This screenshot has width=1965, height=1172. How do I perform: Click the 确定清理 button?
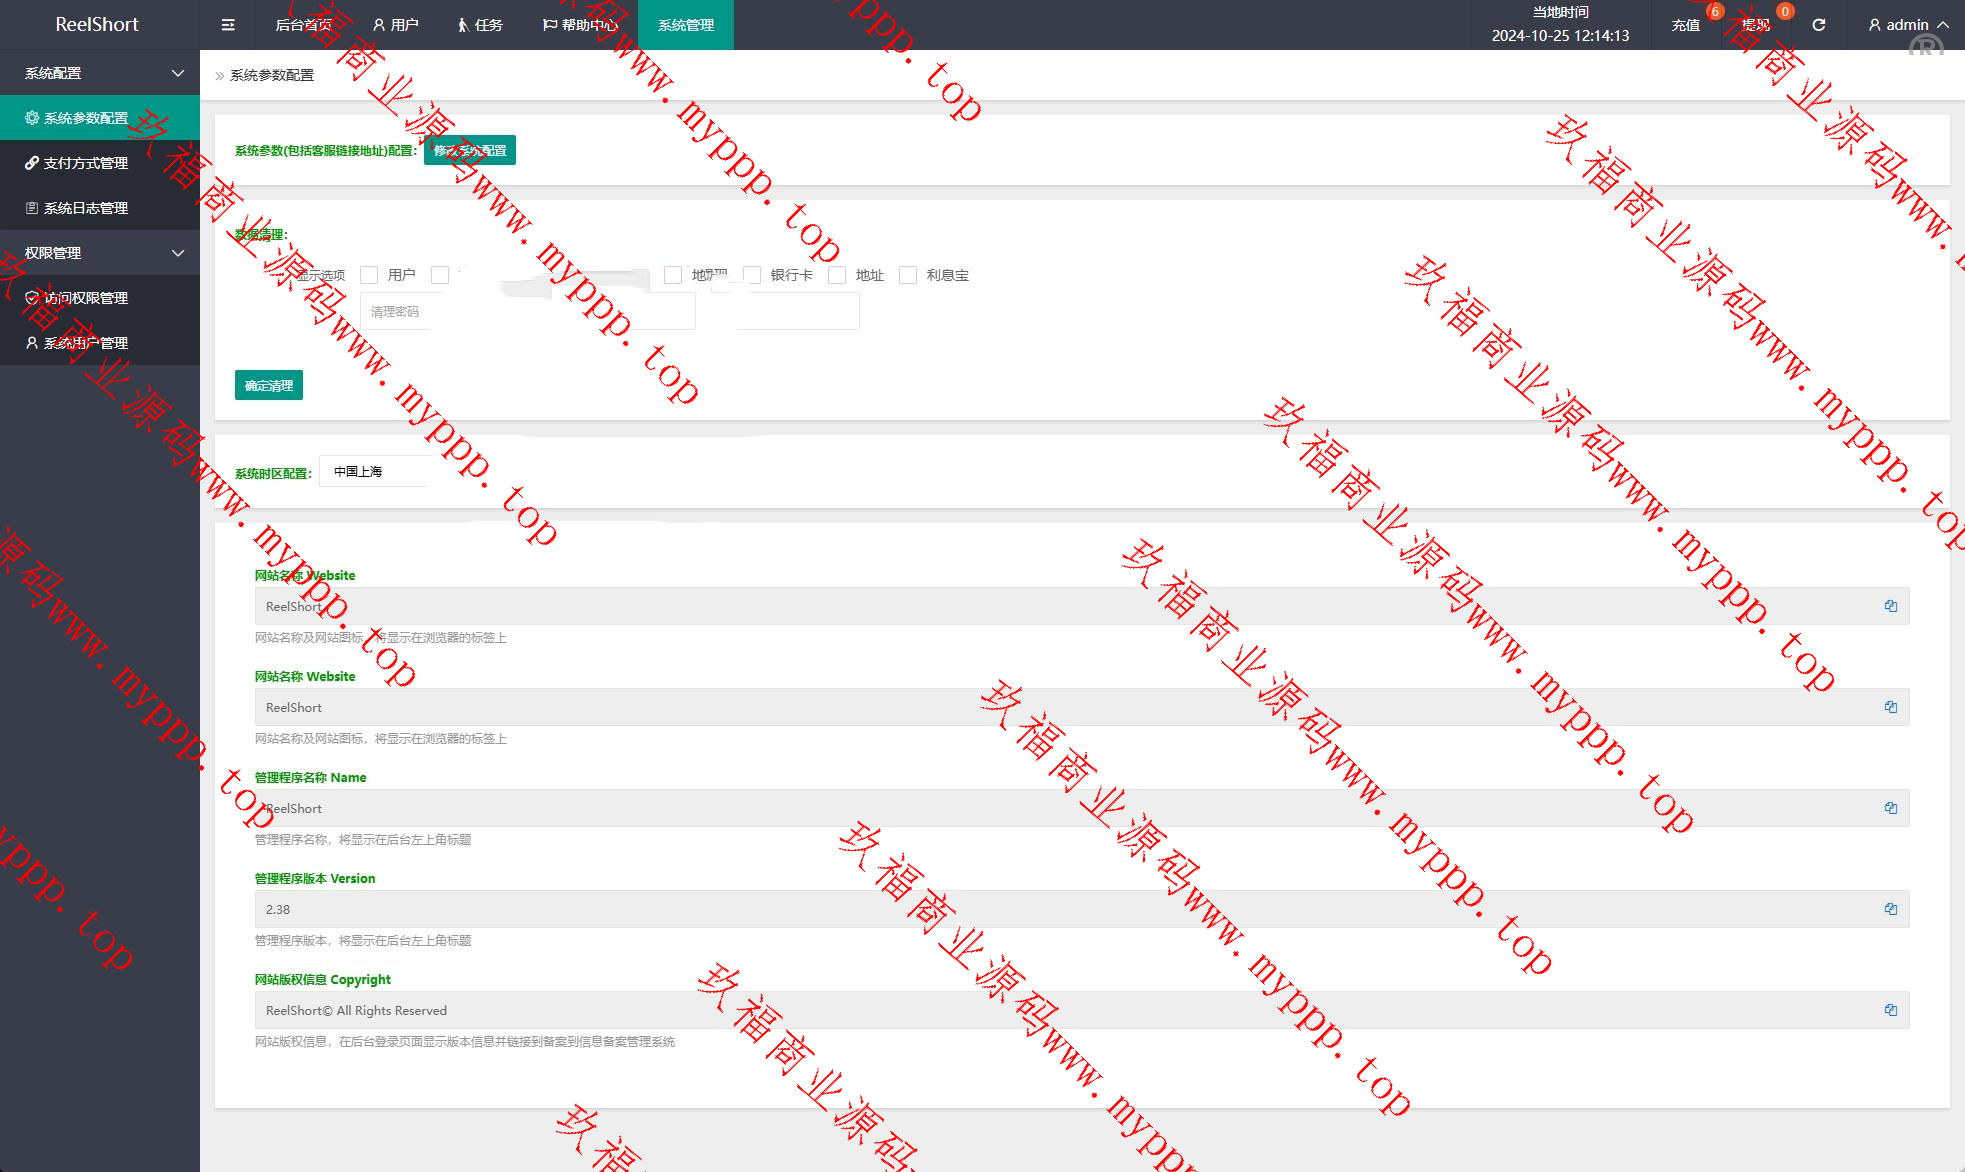pyautogui.click(x=269, y=385)
